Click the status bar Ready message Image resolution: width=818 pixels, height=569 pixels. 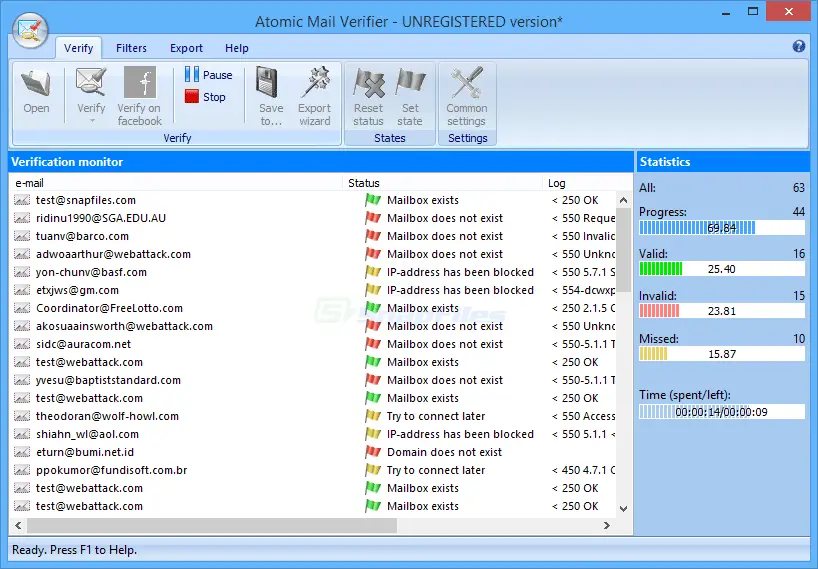point(74,550)
